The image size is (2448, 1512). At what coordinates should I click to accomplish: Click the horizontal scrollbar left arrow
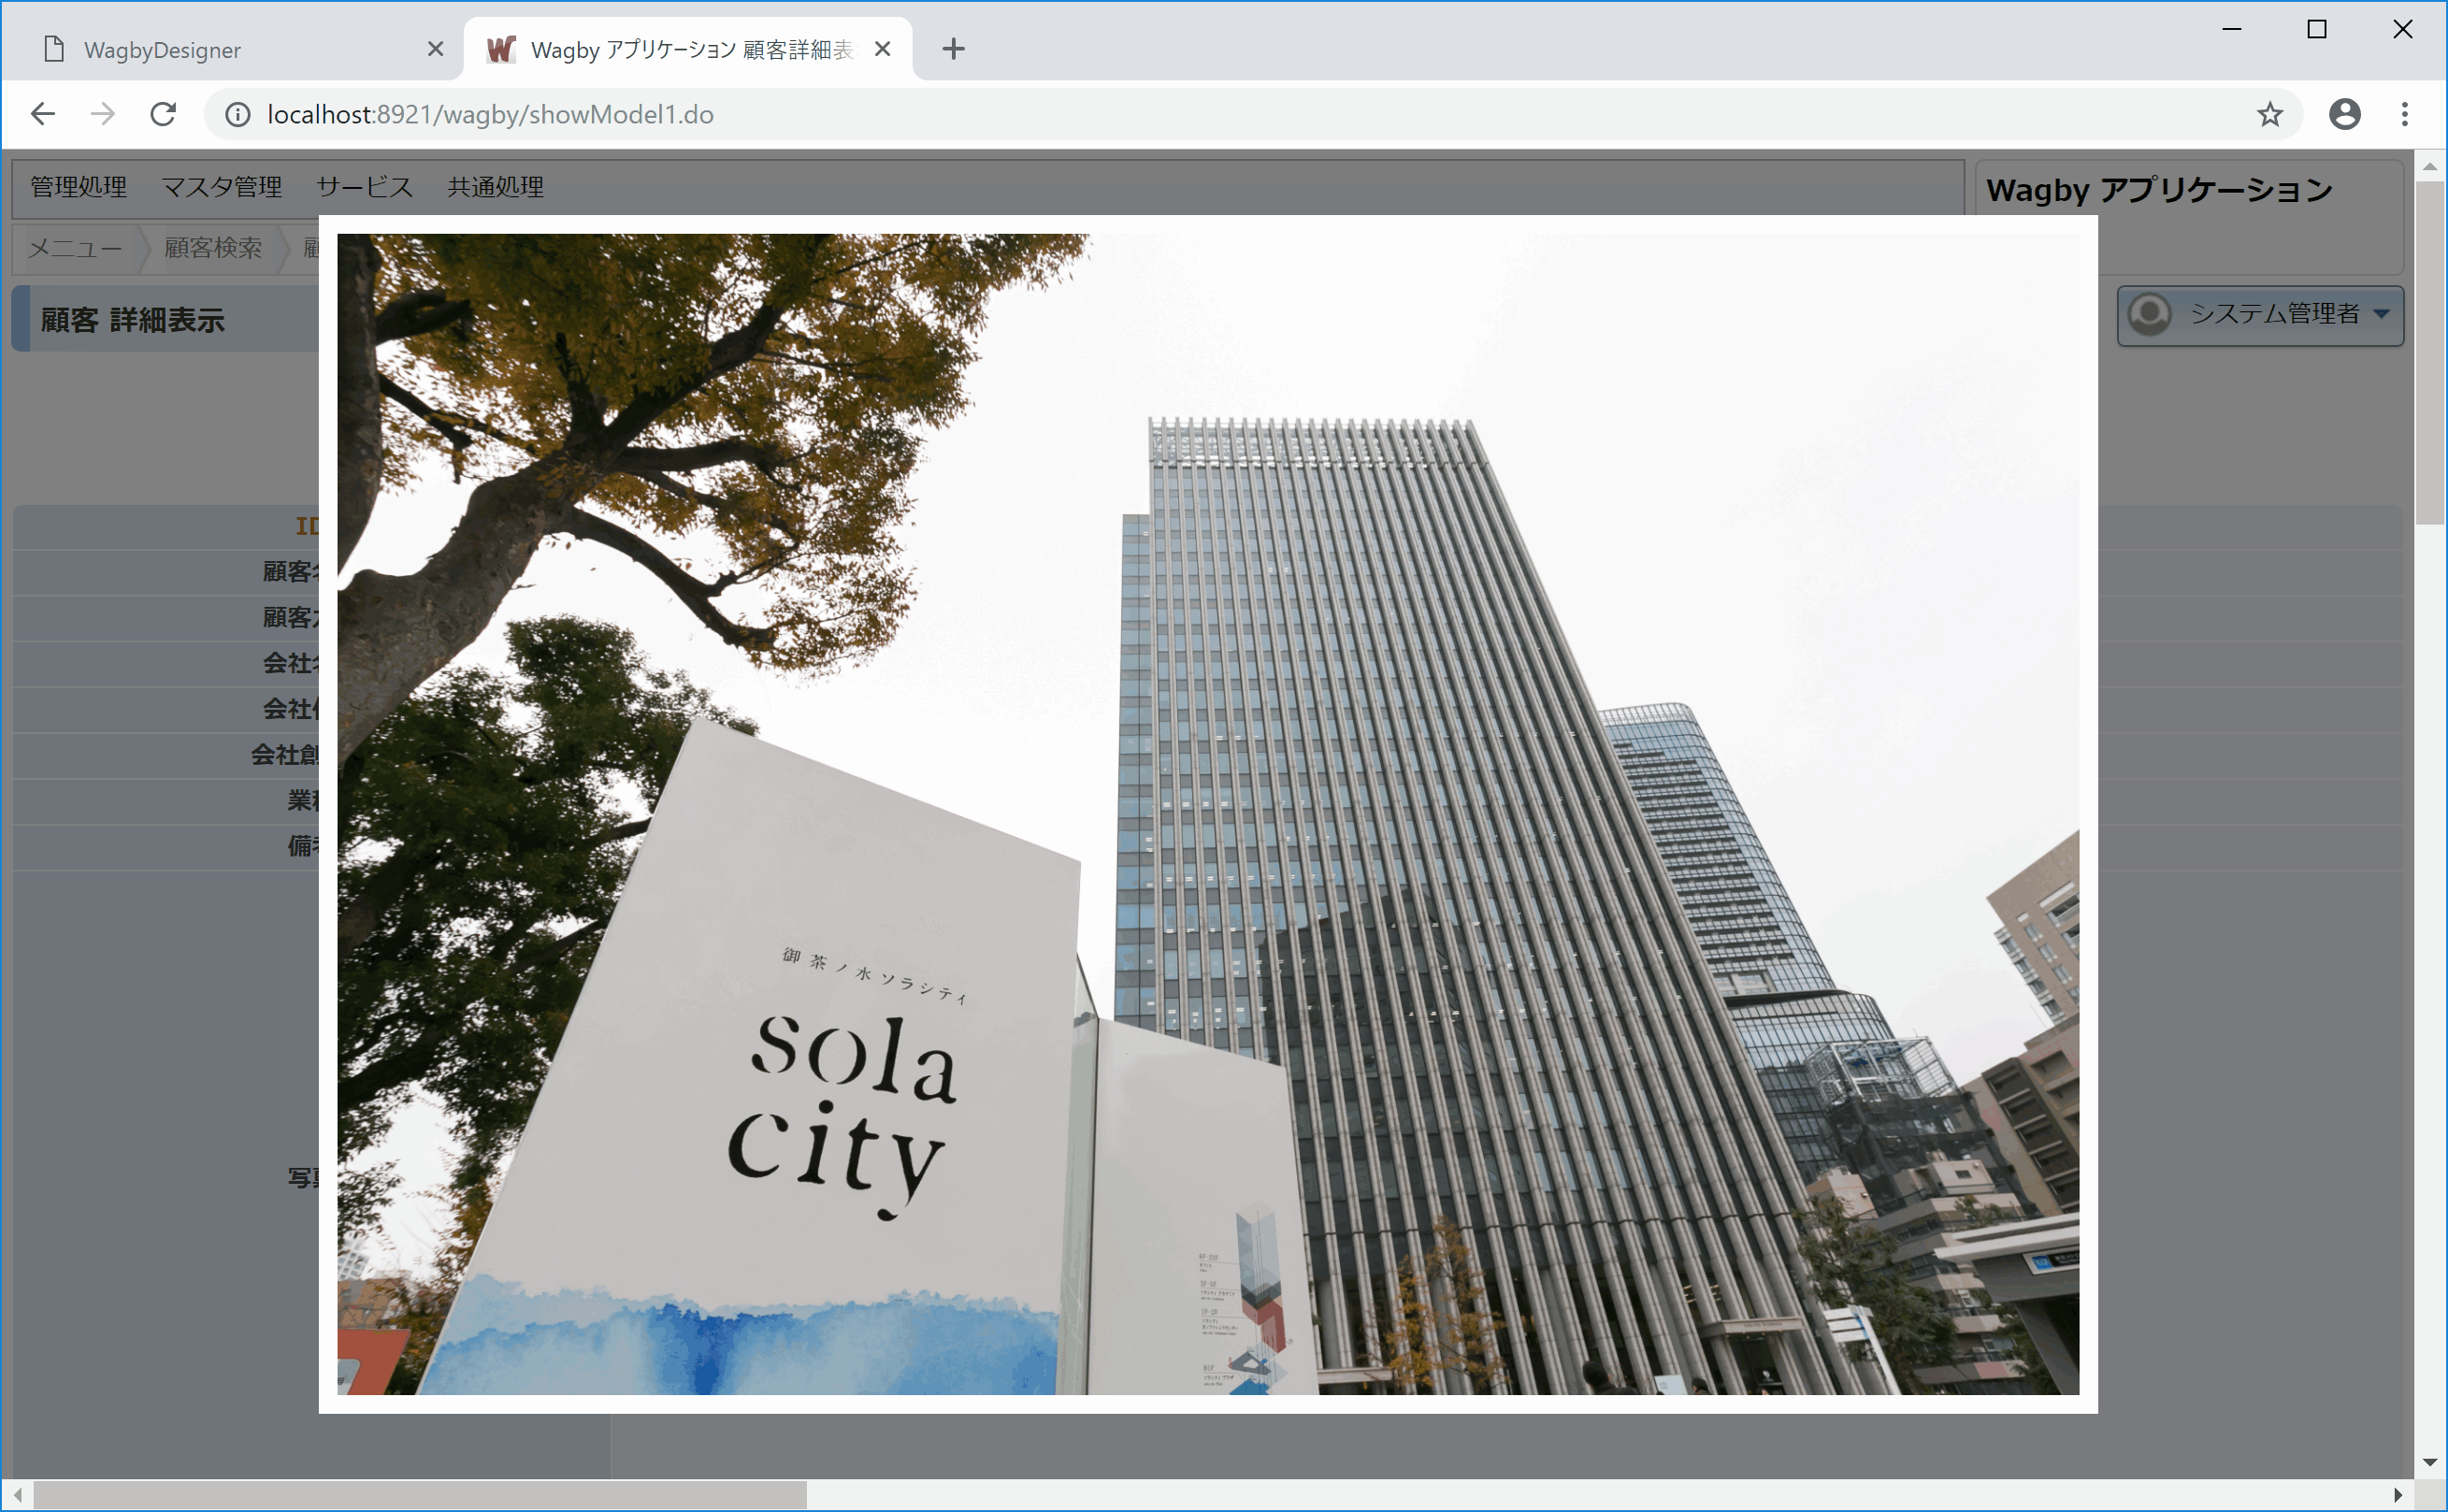coord(18,1495)
